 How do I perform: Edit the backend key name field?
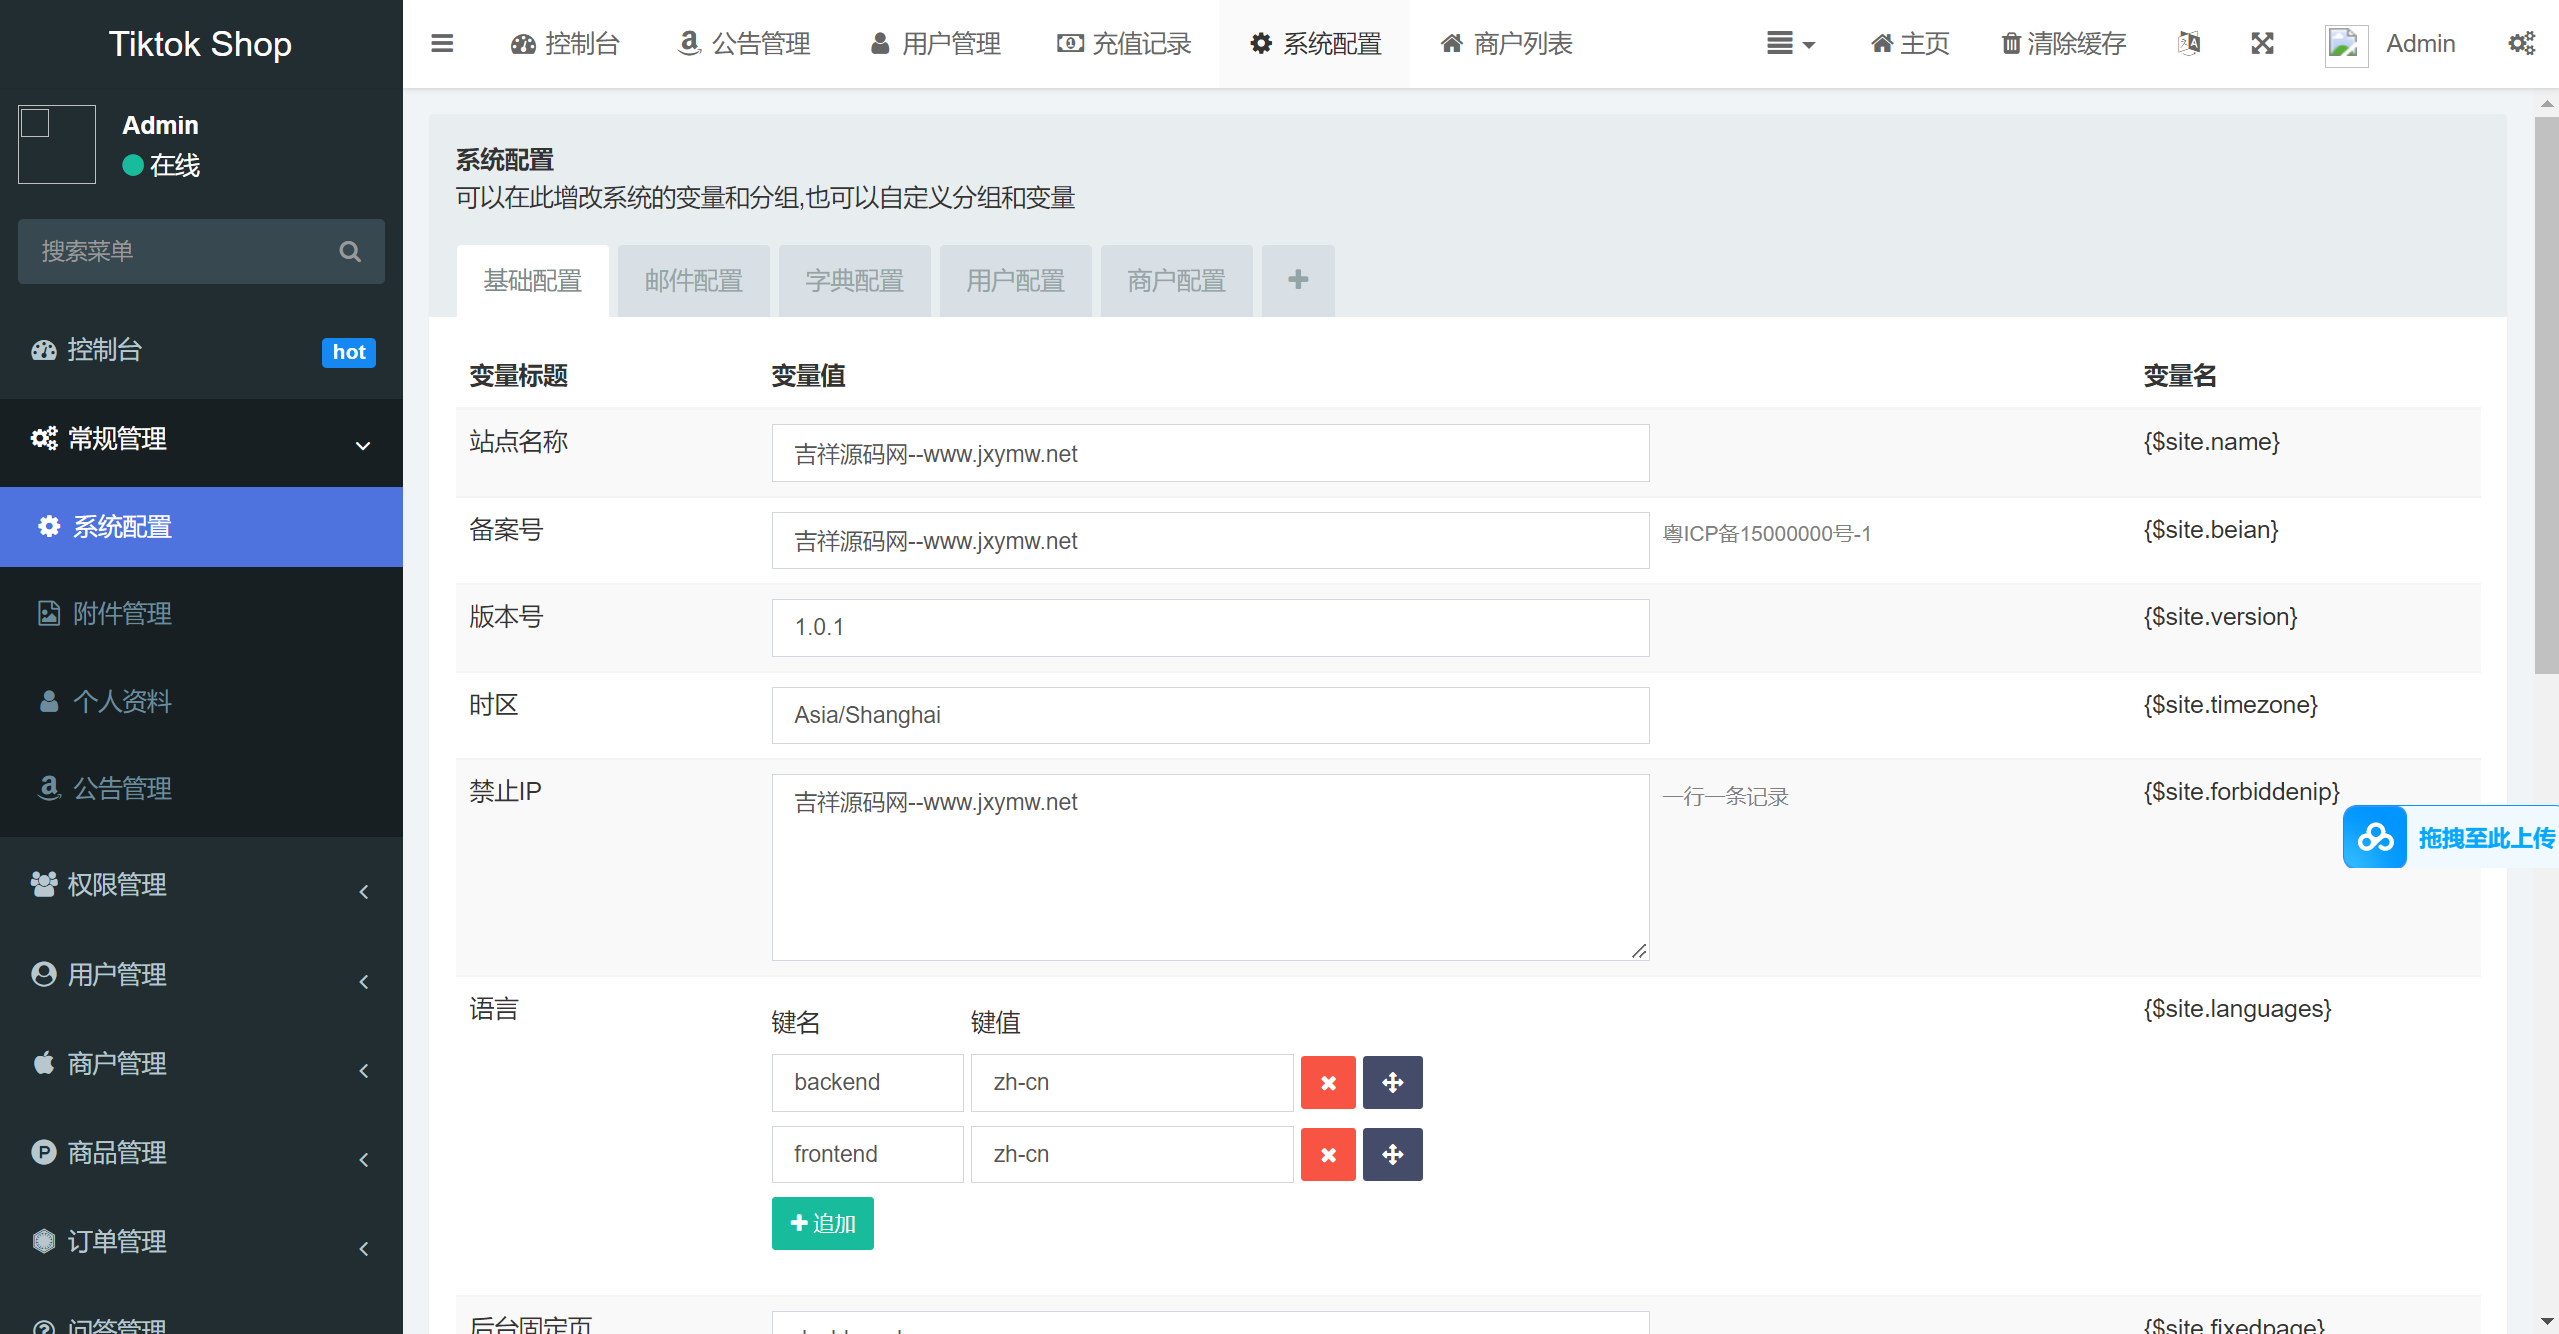pos(867,1082)
